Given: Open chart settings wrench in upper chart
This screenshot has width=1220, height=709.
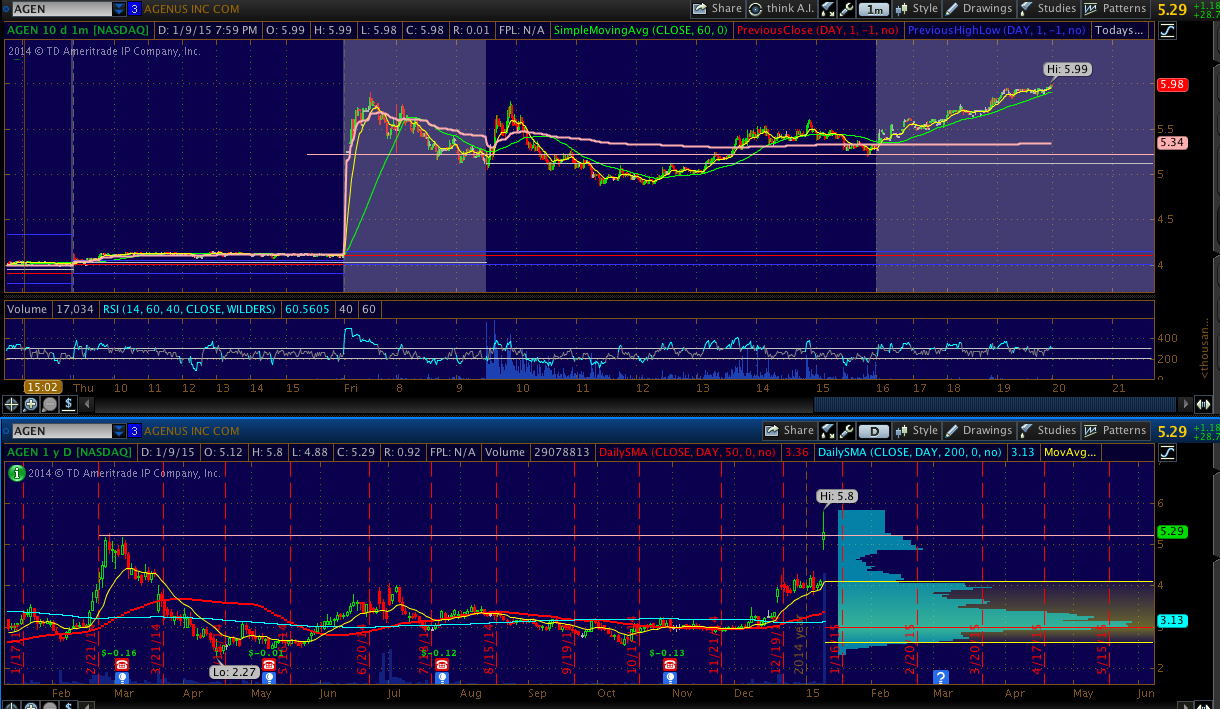Looking at the screenshot, I should coord(847,9).
